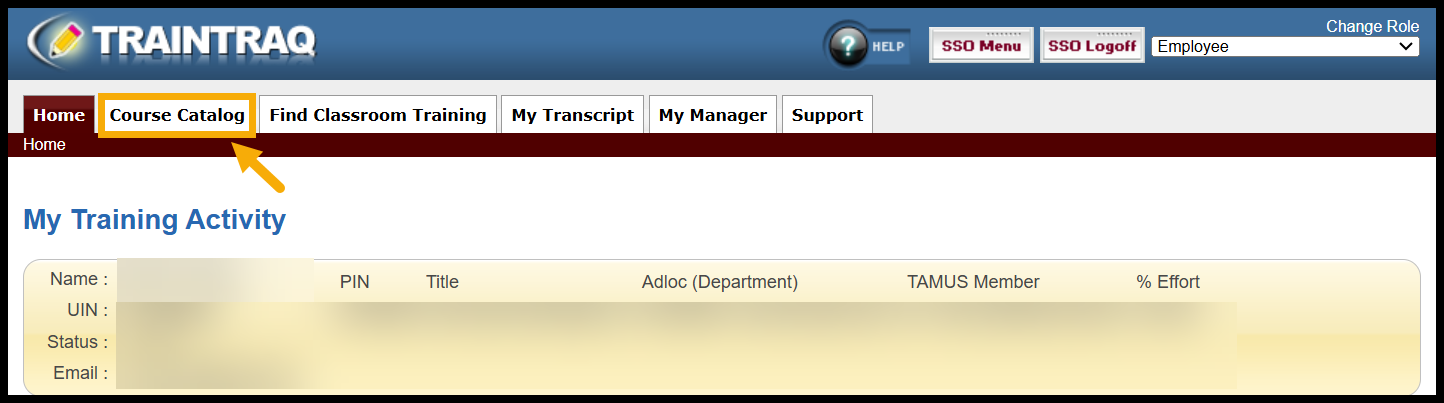The height and width of the screenshot is (403, 1444).
Task: Click the Title column header
Action: pyautogui.click(x=442, y=282)
